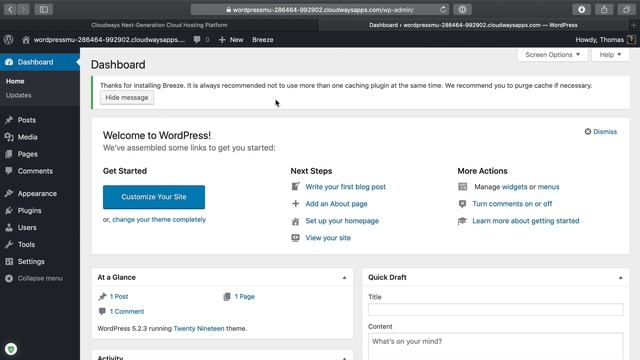Click the shield icon beside the address bar
The width and height of the screenshot is (640, 360).
click(x=462, y=9)
